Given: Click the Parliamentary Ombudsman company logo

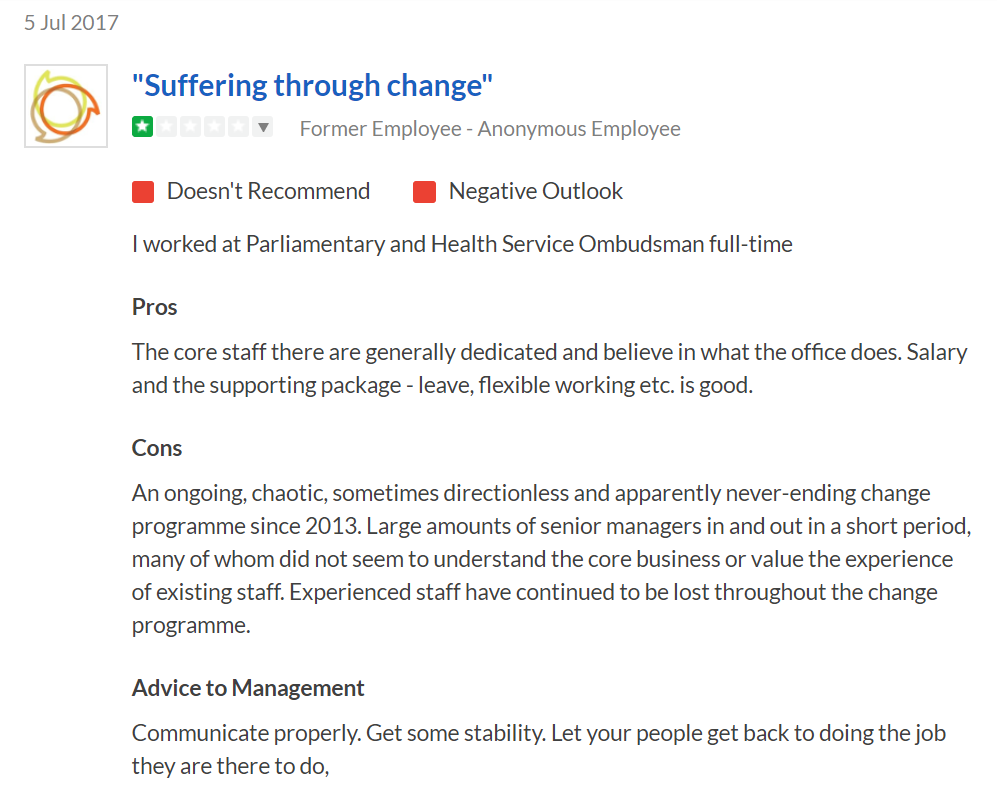Looking at the screenshot, I should tap(66, 106).
